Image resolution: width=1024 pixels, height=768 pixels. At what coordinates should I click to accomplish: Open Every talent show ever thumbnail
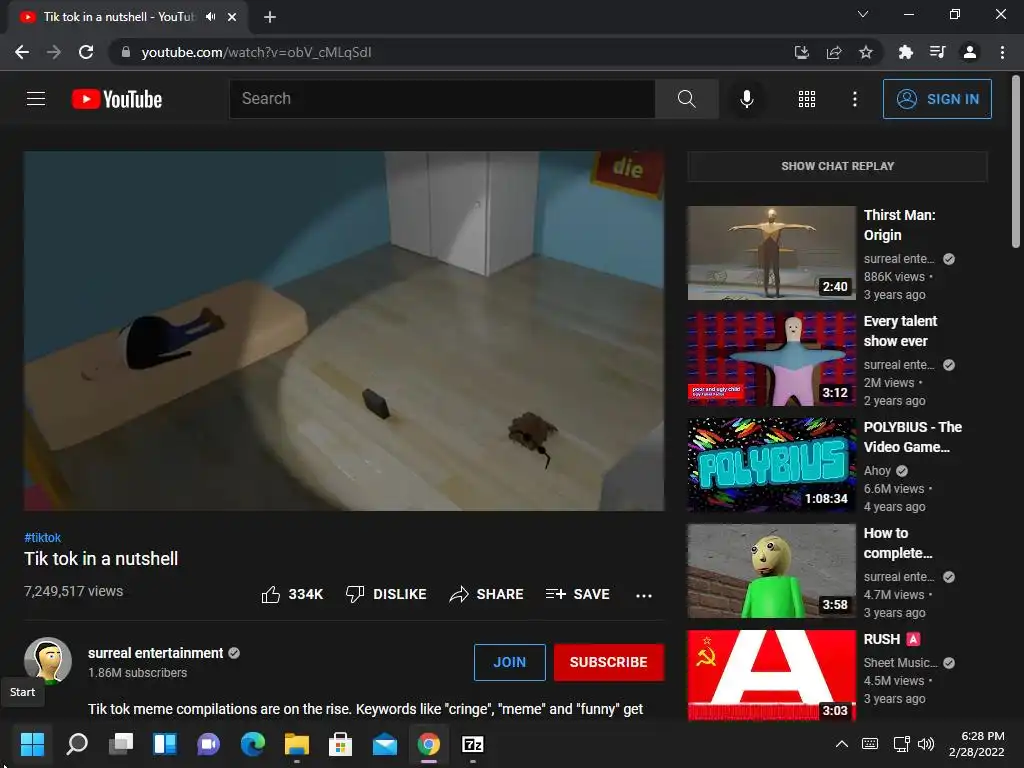771,359
